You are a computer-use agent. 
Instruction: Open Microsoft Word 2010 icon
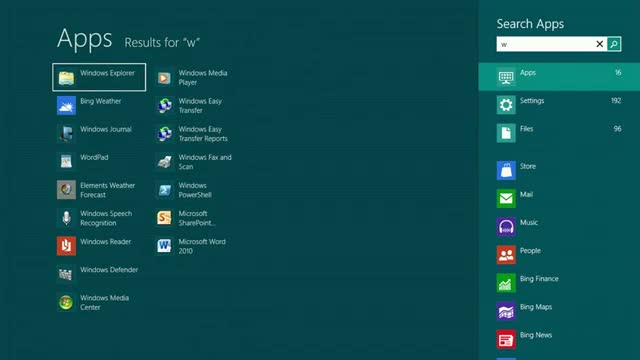(x=164, y=246)
